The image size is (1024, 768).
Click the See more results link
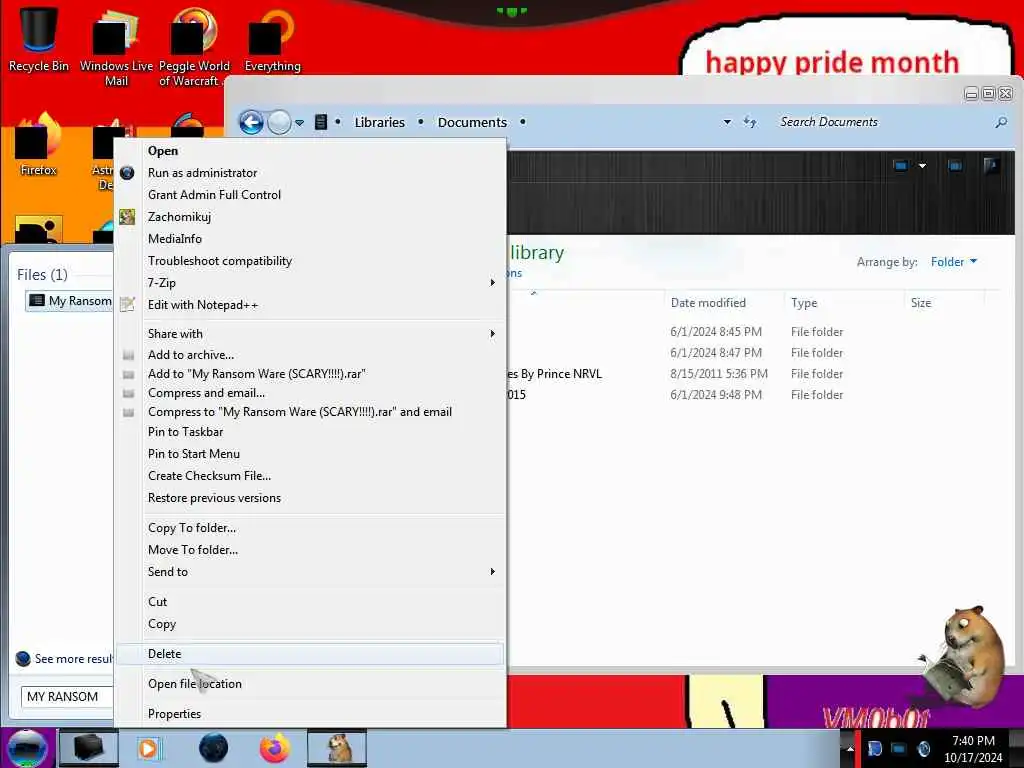click(x=65, y=659)
